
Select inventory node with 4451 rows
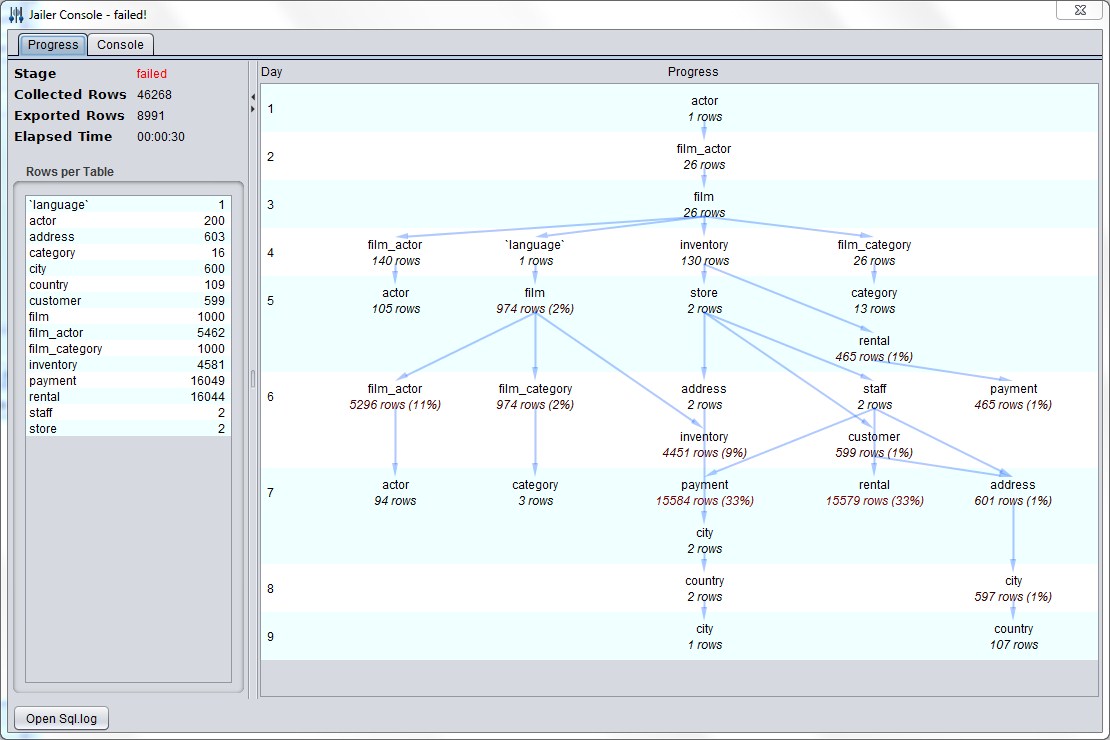(704, 445)
